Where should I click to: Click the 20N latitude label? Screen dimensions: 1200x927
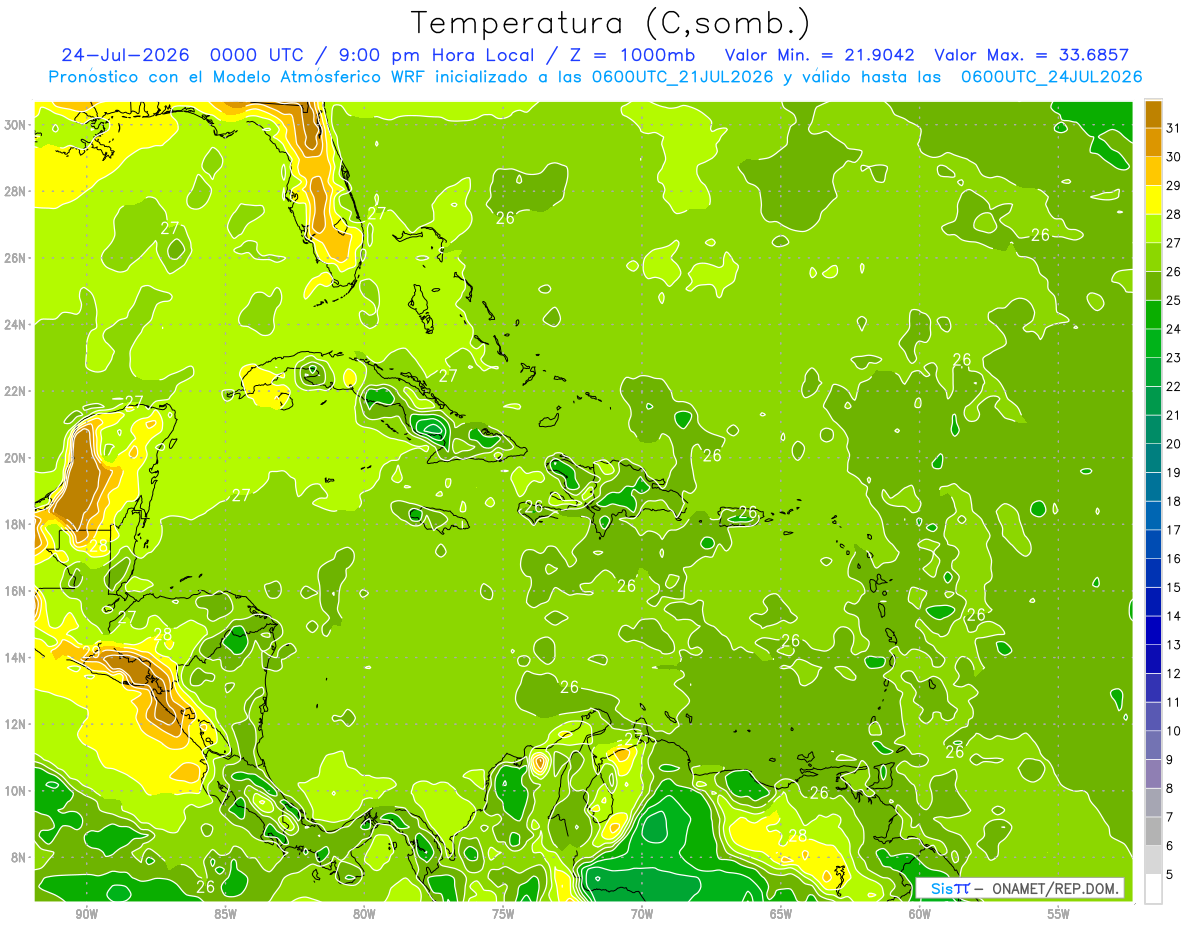pyautogui.click(x=17, y=458)
